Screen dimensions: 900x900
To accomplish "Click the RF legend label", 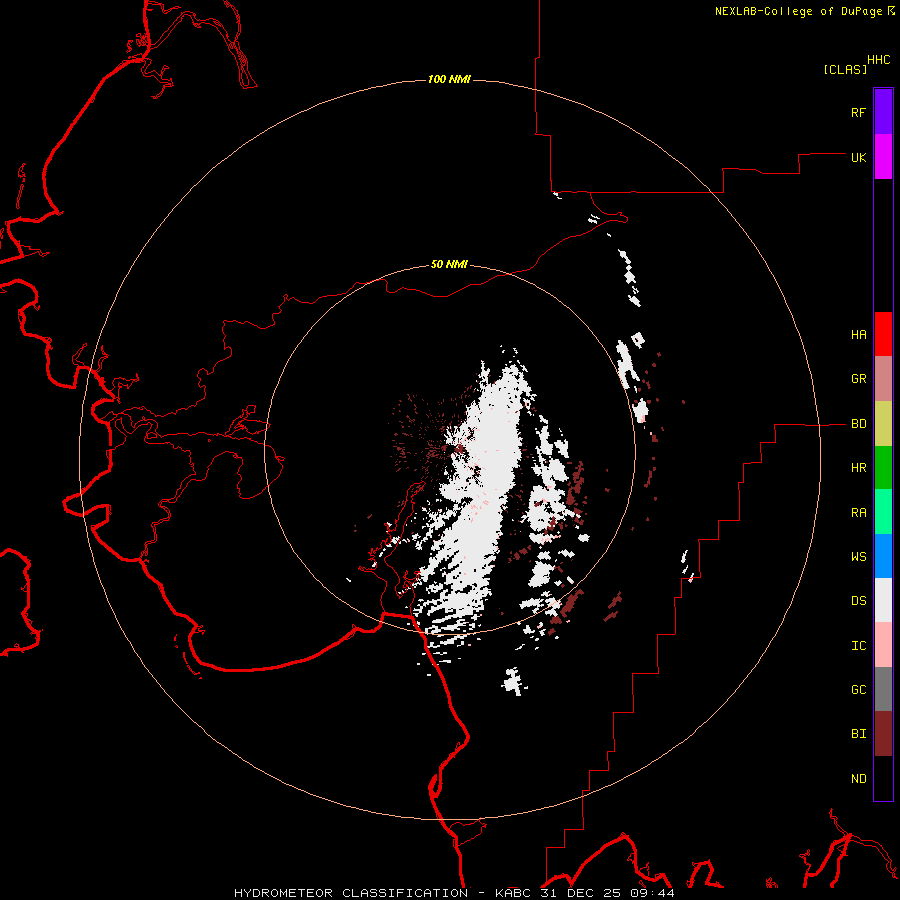I will point(859,112).
